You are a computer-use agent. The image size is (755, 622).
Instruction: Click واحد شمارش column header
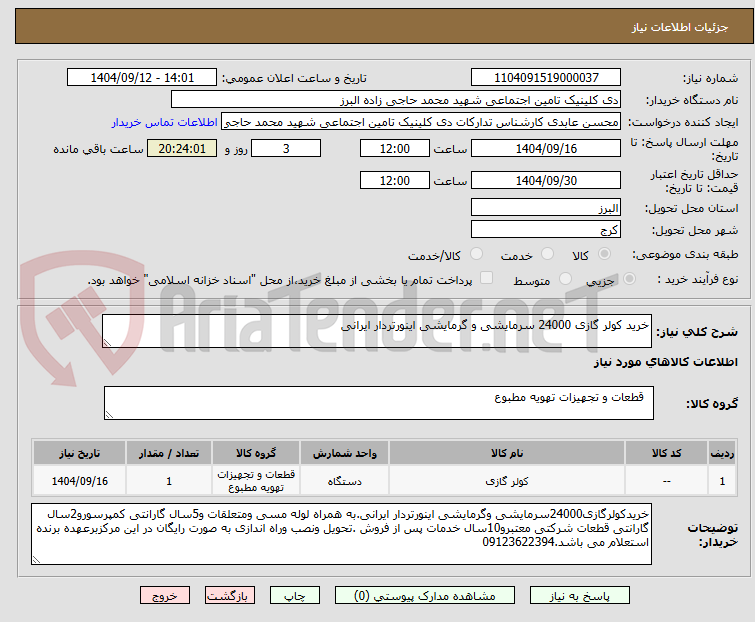click(345, 453)
